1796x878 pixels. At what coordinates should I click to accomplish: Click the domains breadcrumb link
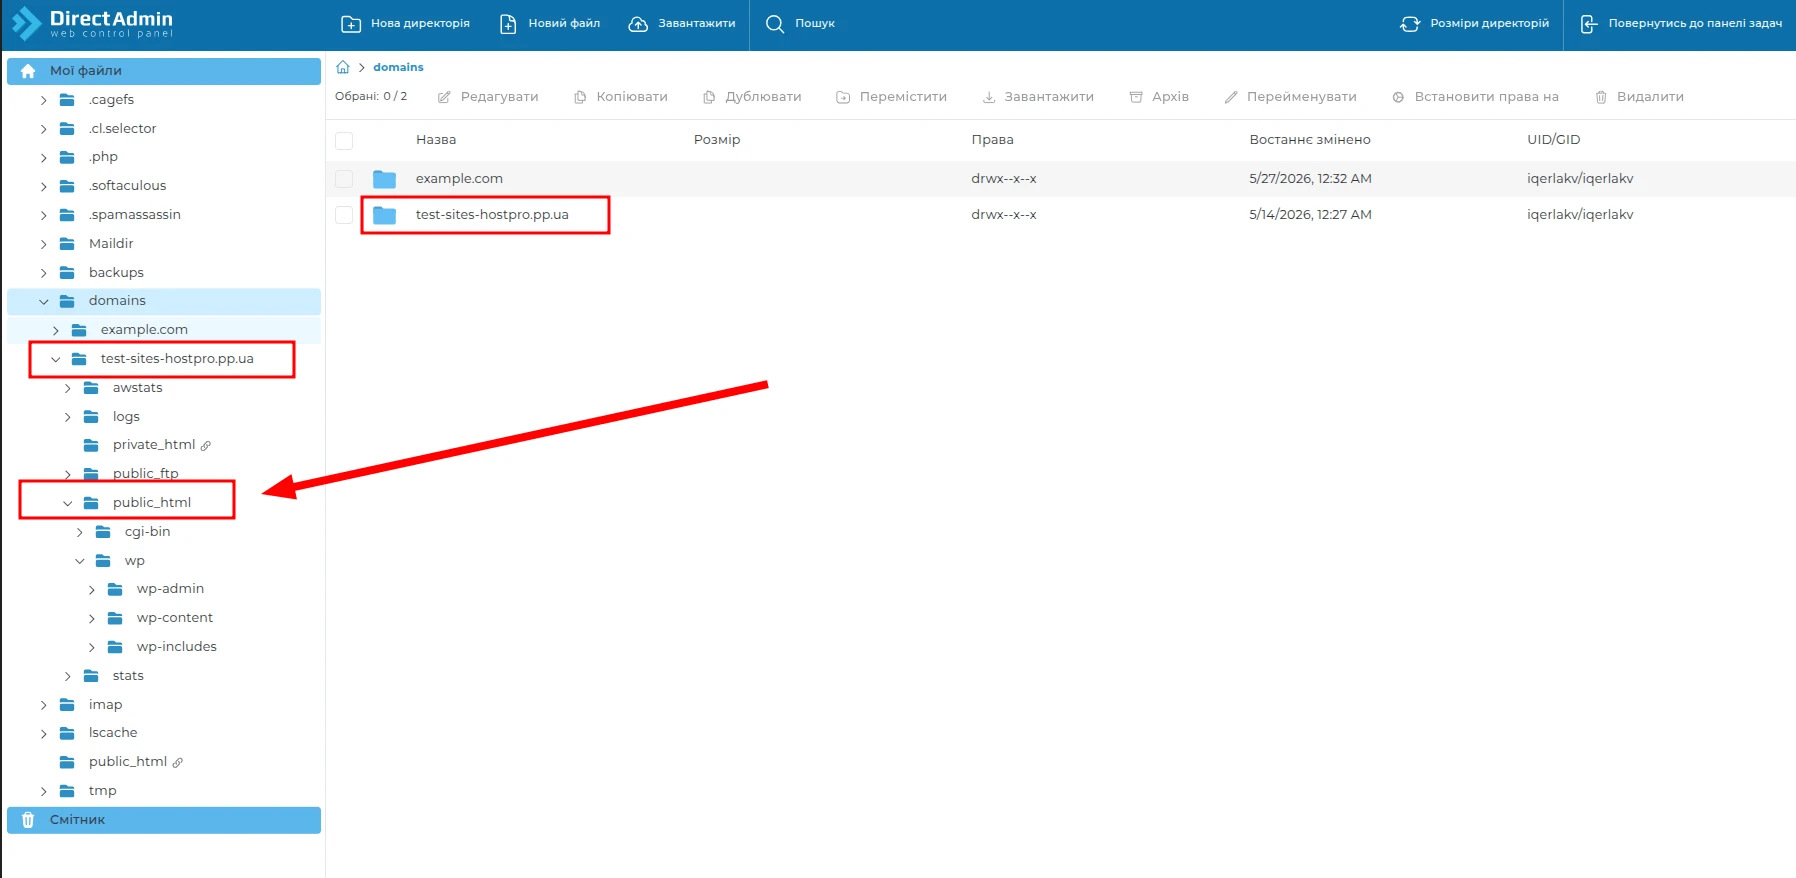click(x=398, y=67)
